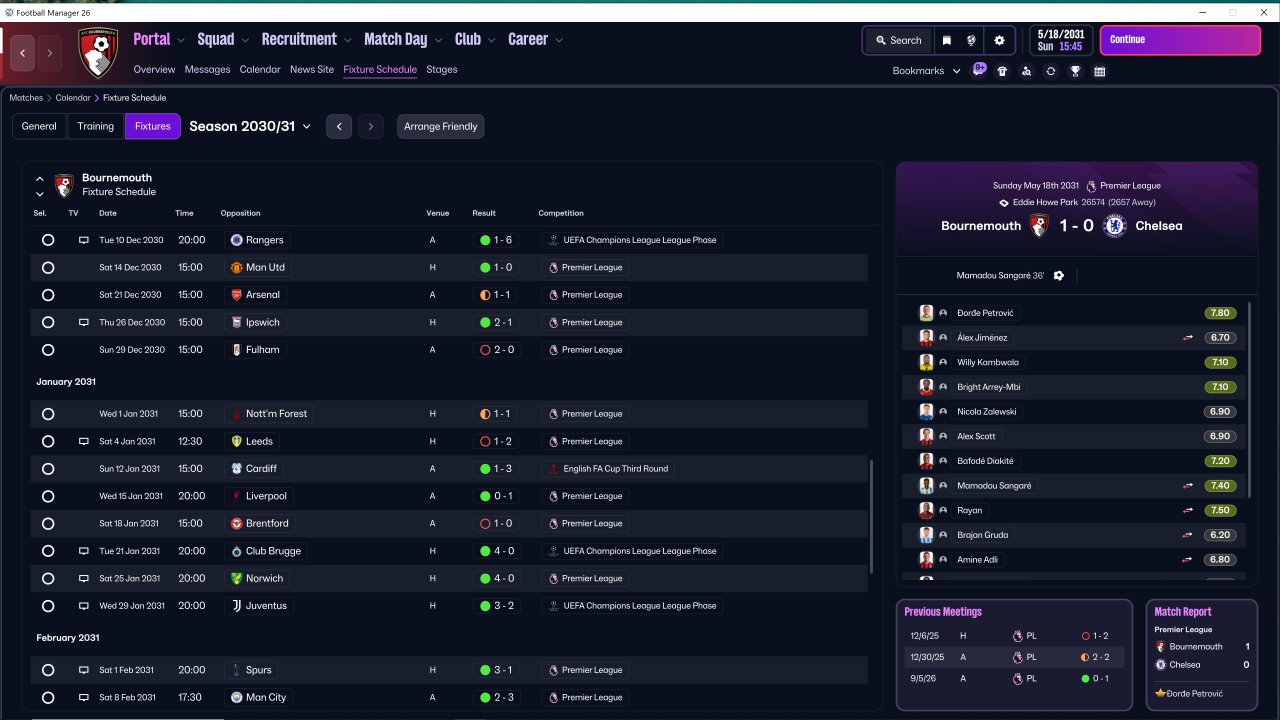Click the Man Utd club badge
This screenshot has height=720, width=1280.
pyautogui.click(x=236, y=267)
